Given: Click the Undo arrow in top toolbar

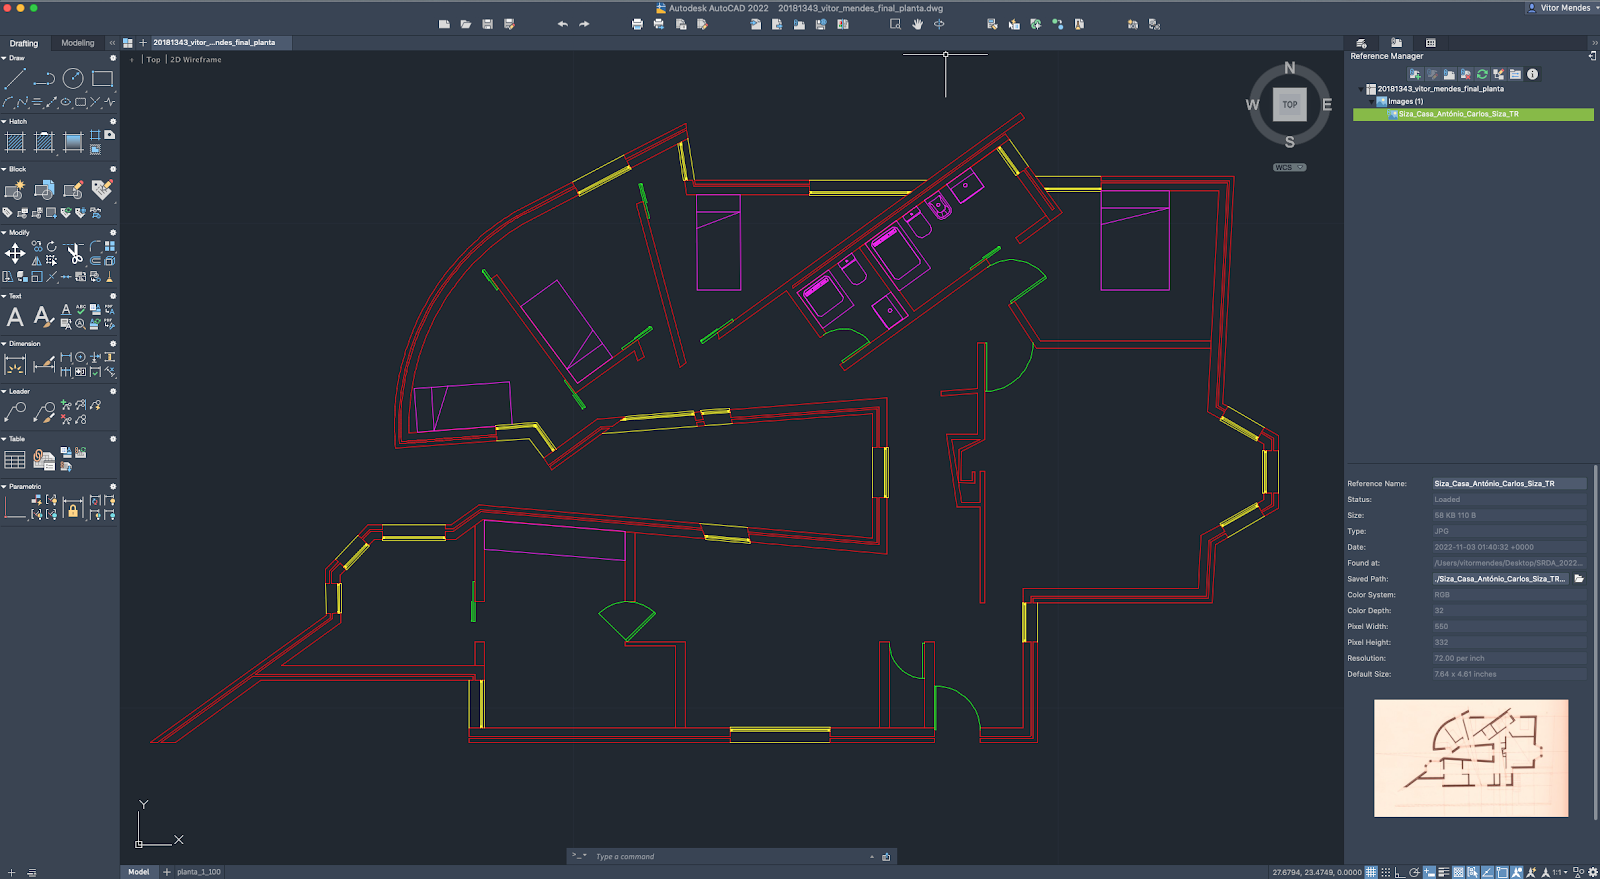Looking at the screenshot, I should pos(562,24).
